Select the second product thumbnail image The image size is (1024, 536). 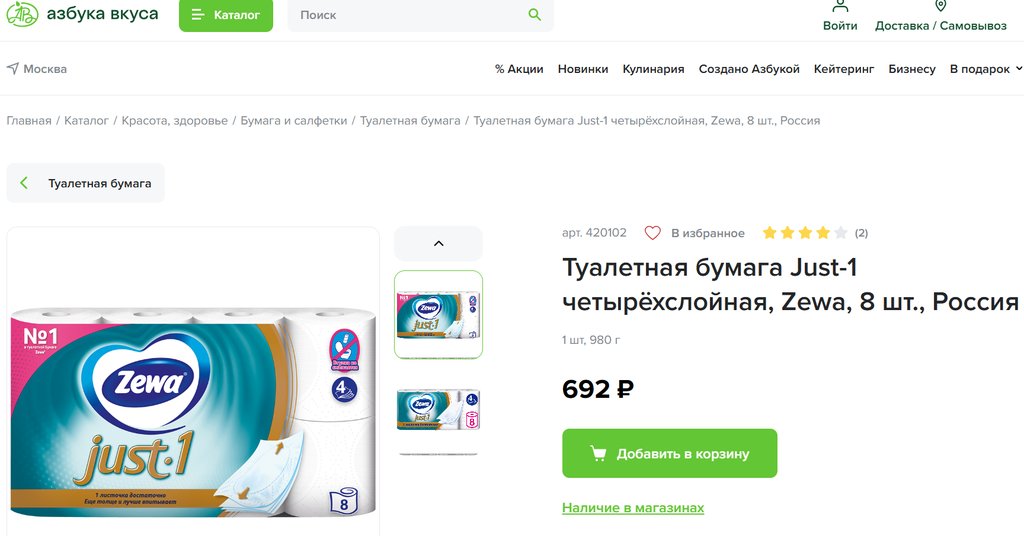coord(438,409)
